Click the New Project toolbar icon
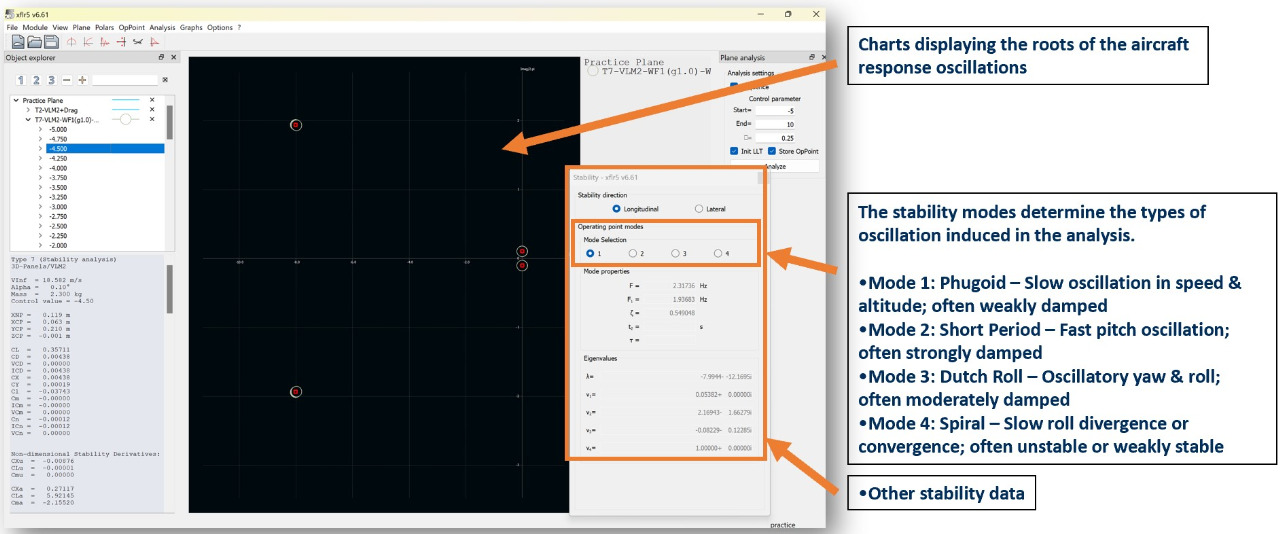This screenshot has height=534, width=1280. click(19, 42)
